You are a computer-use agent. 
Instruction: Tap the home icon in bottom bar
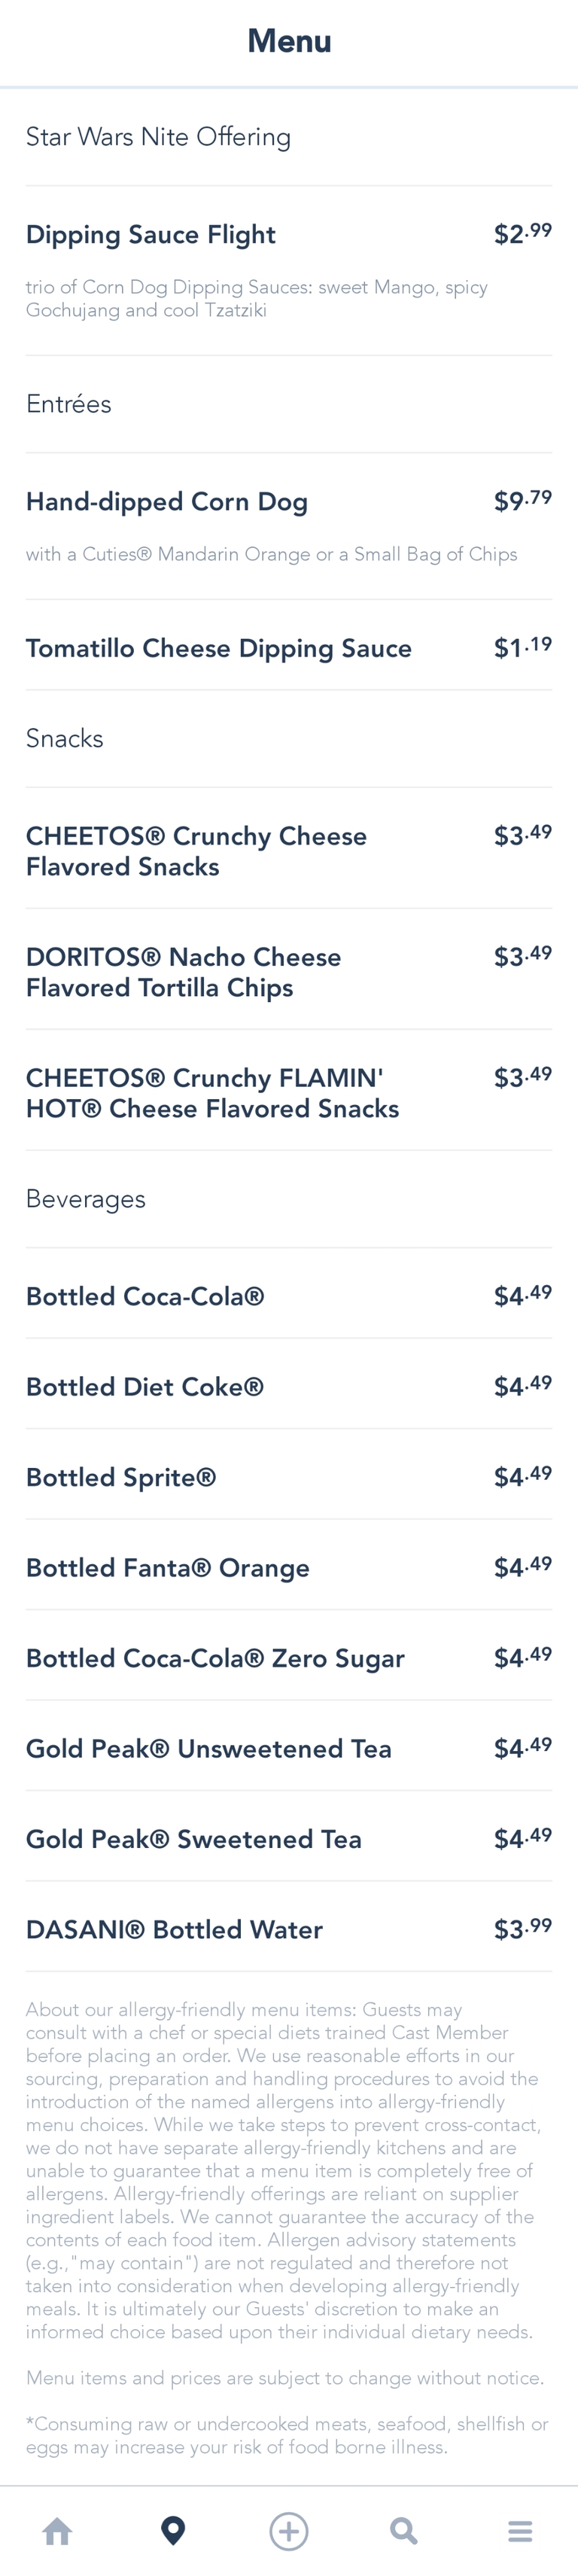58,2531
